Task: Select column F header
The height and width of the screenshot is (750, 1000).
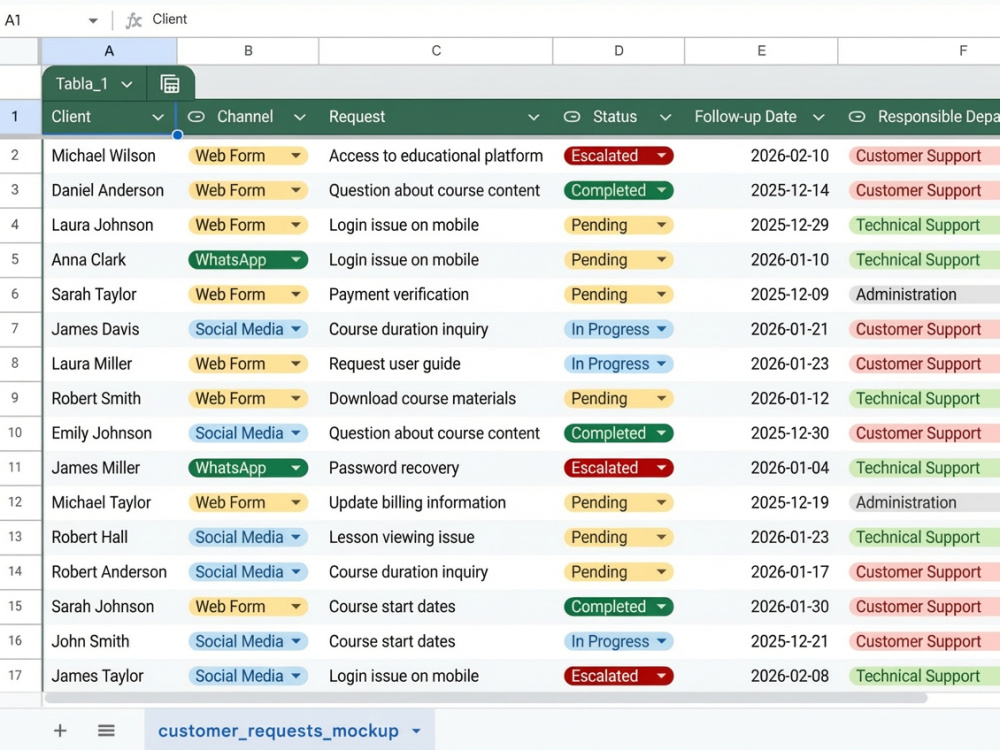Action: [920, 51]
